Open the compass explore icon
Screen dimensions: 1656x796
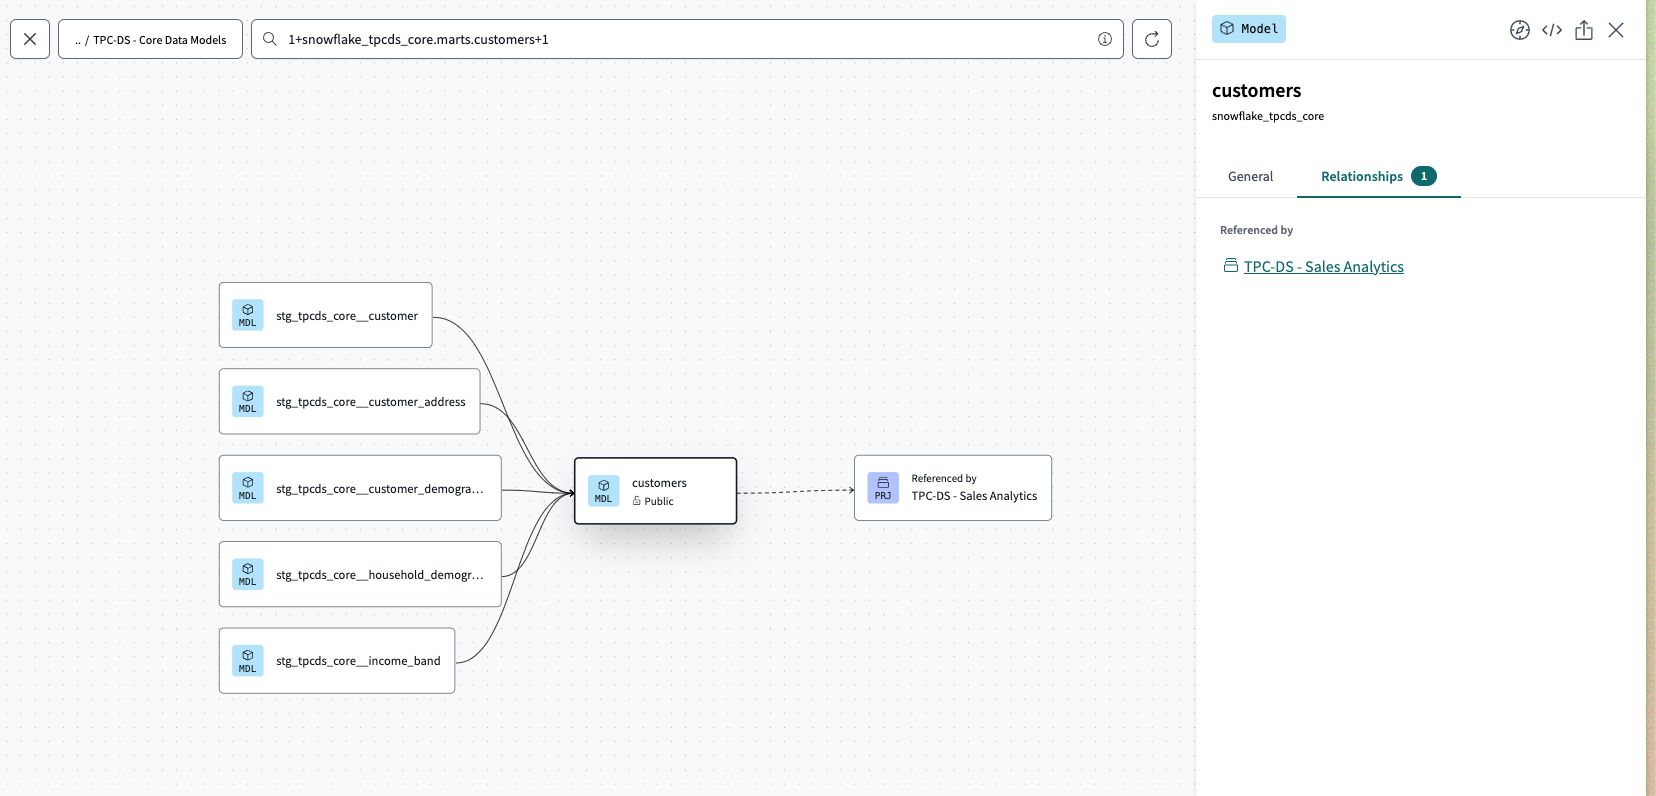tap(1519, 30)
